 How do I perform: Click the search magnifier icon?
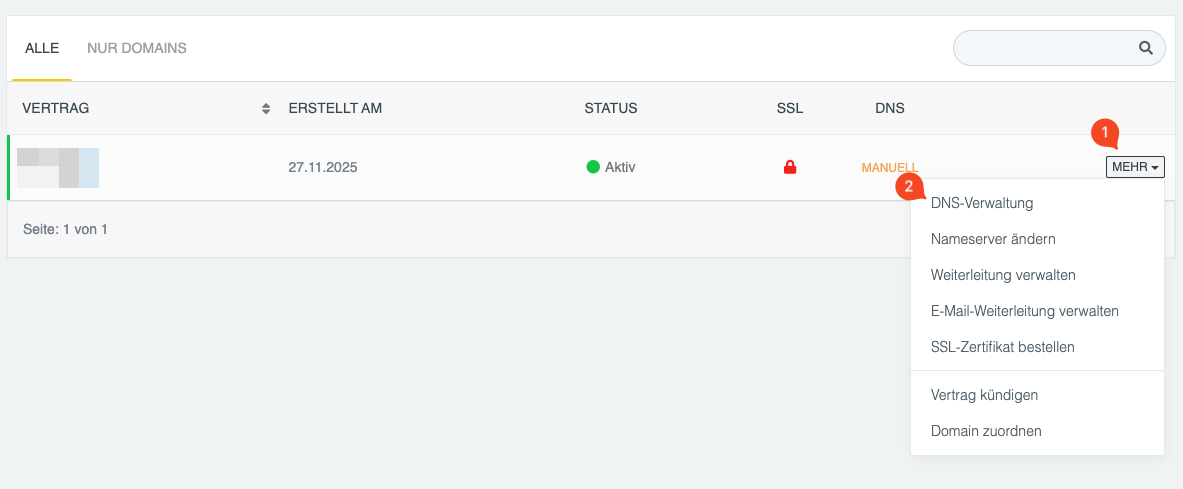1146,48
